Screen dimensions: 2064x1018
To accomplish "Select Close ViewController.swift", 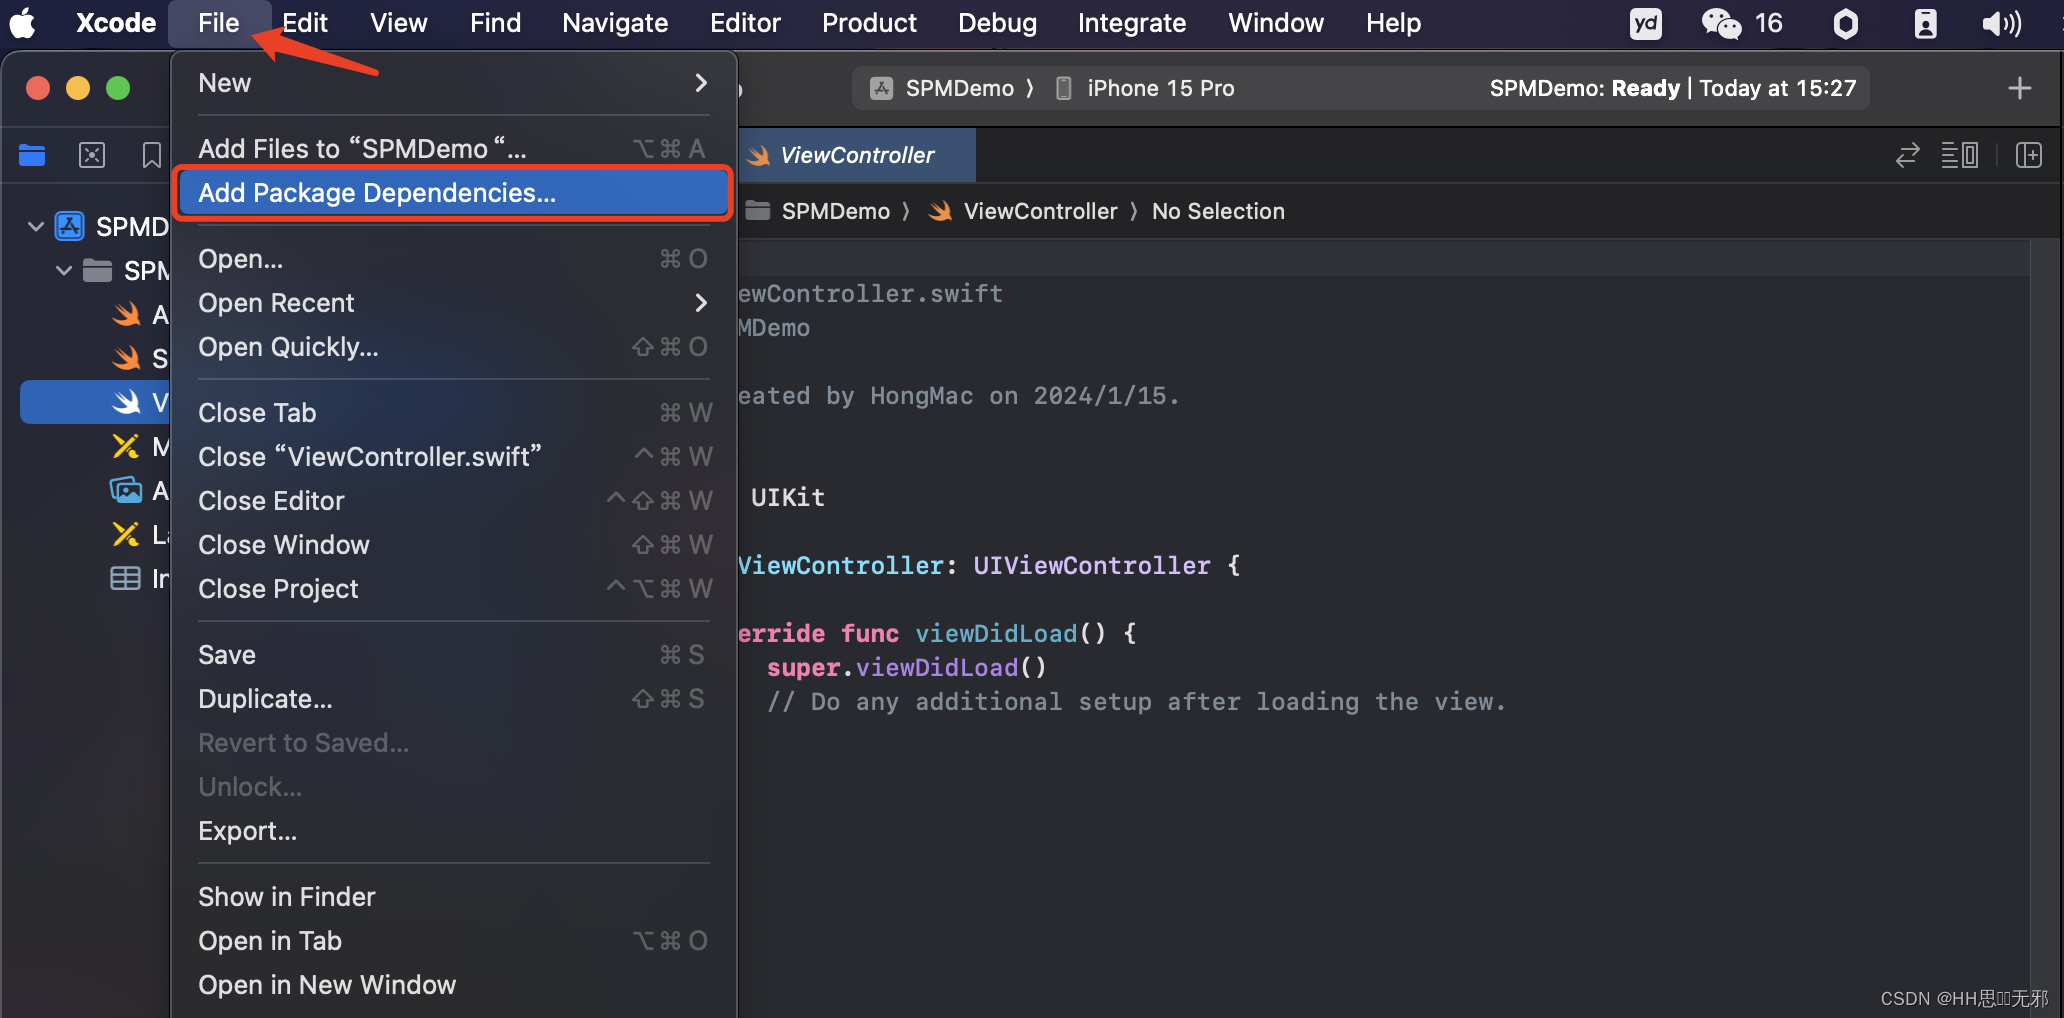I will (454, 457).
